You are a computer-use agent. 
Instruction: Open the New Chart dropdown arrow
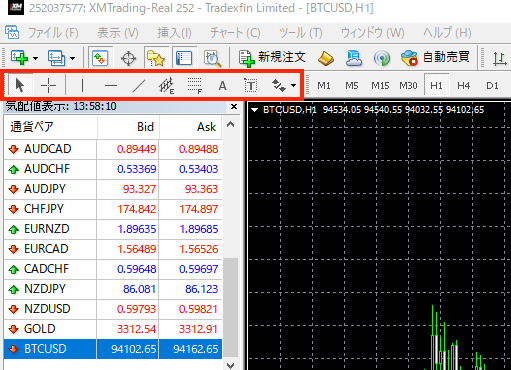[35, 58]
